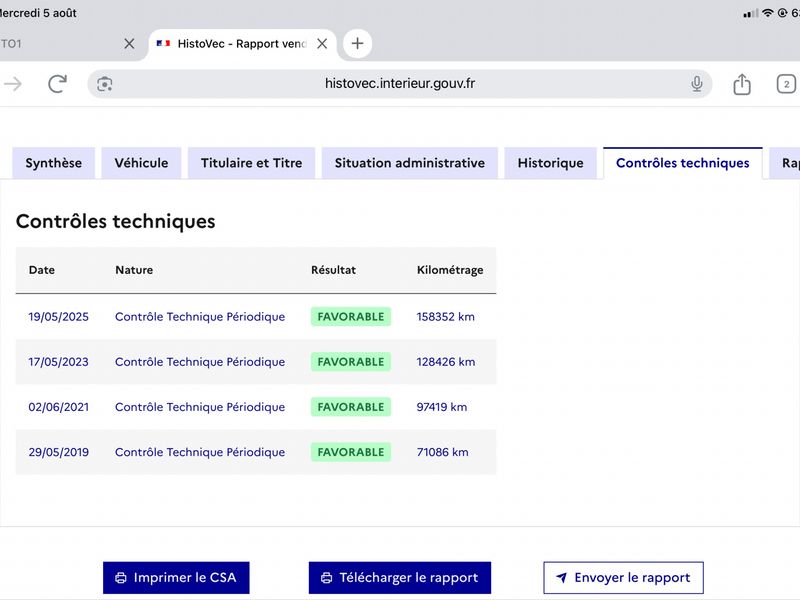Click the 71086 km mileage value
Viewport: 800px width, 600px height.
(442, 452)
